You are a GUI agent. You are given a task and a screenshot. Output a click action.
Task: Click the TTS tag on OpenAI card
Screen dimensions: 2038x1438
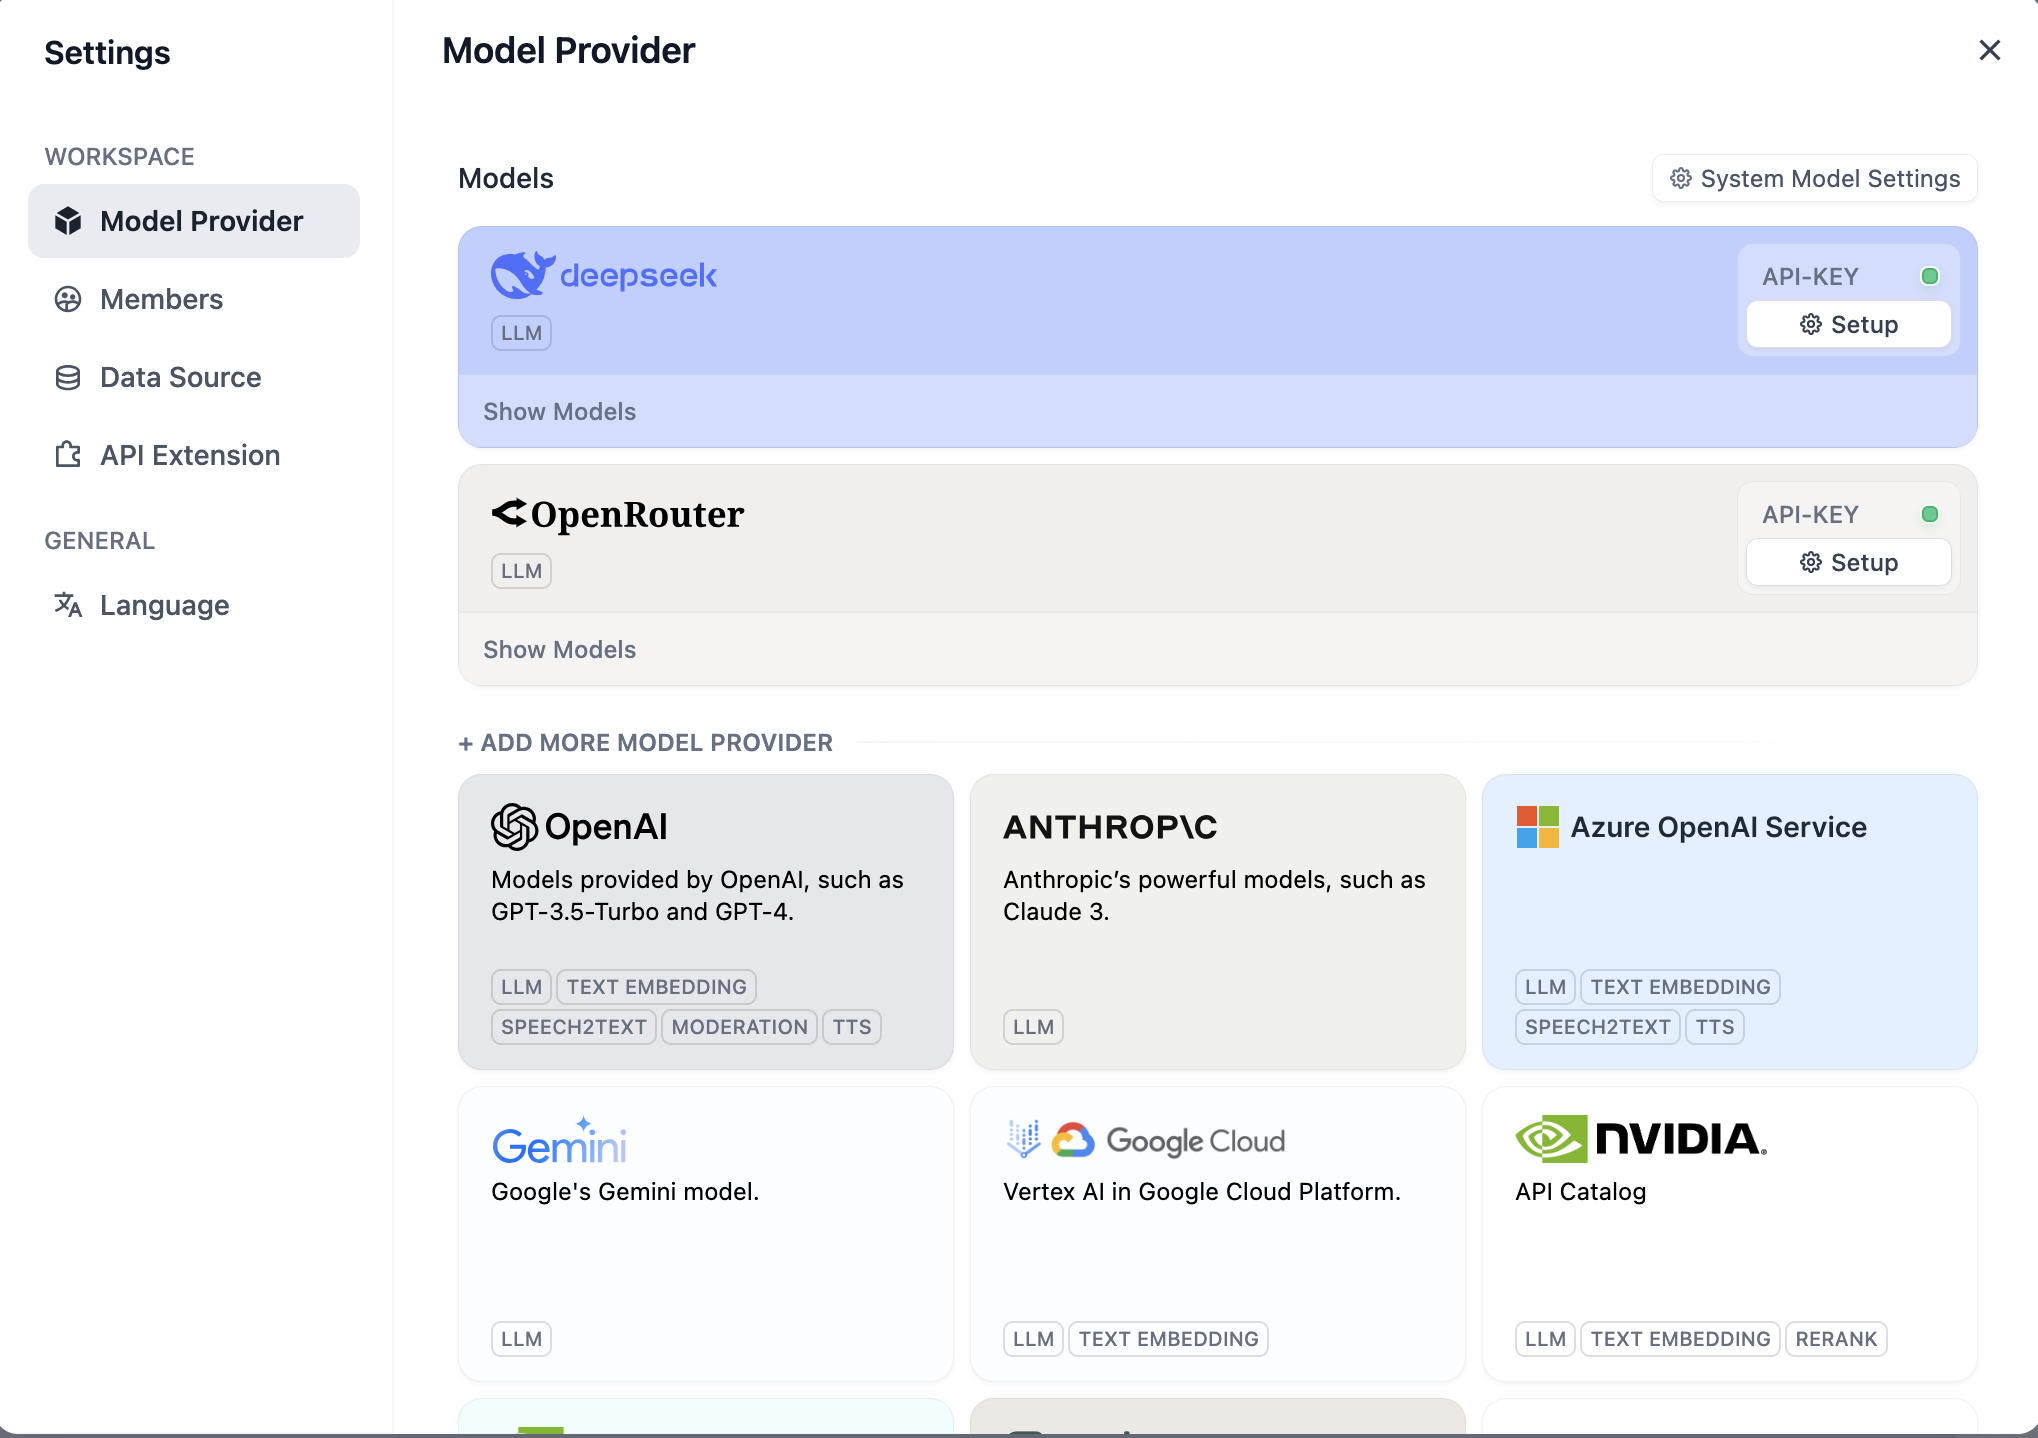pyautogui.click(x=852, y=1027)
